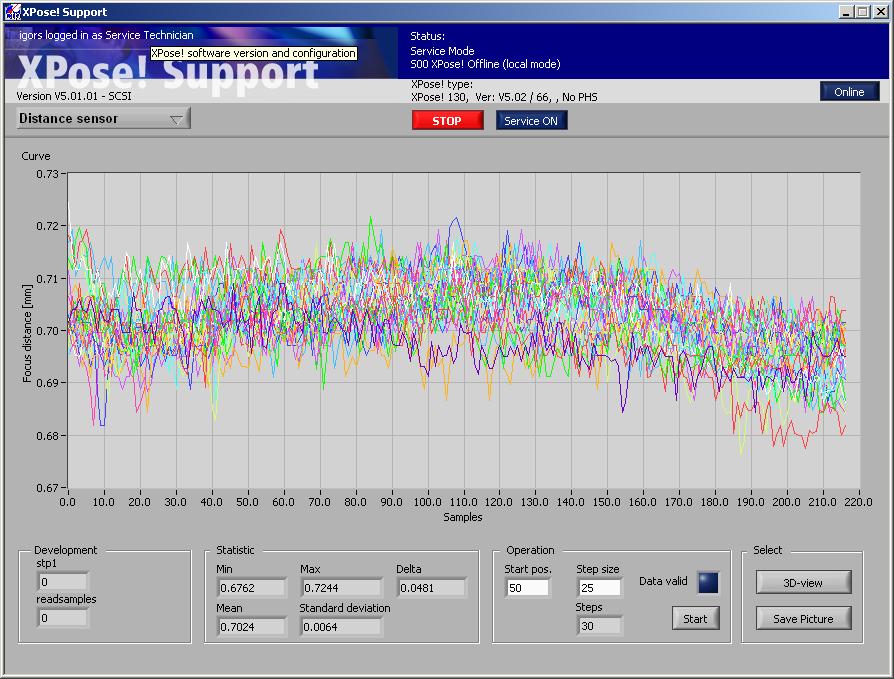Click the 'Focus distance [mm]' axis label

pos(27,333)
